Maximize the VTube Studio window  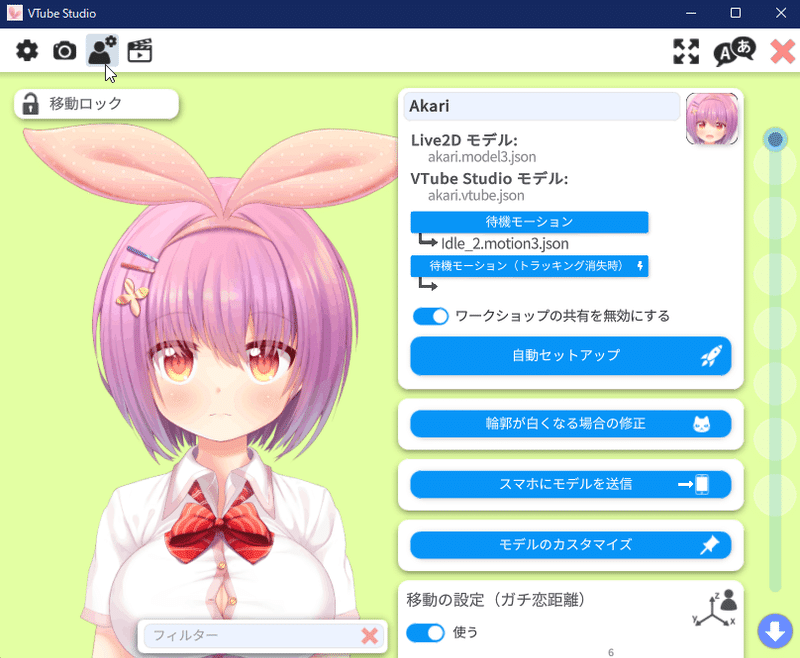click(x=735, y=13)
